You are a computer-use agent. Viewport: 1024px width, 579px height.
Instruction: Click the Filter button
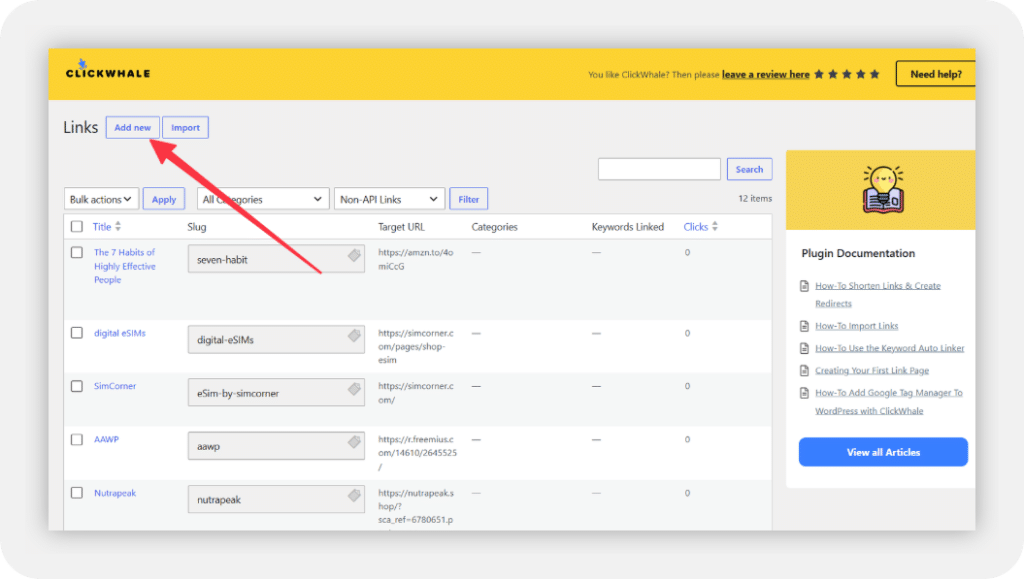coord(469,199)
